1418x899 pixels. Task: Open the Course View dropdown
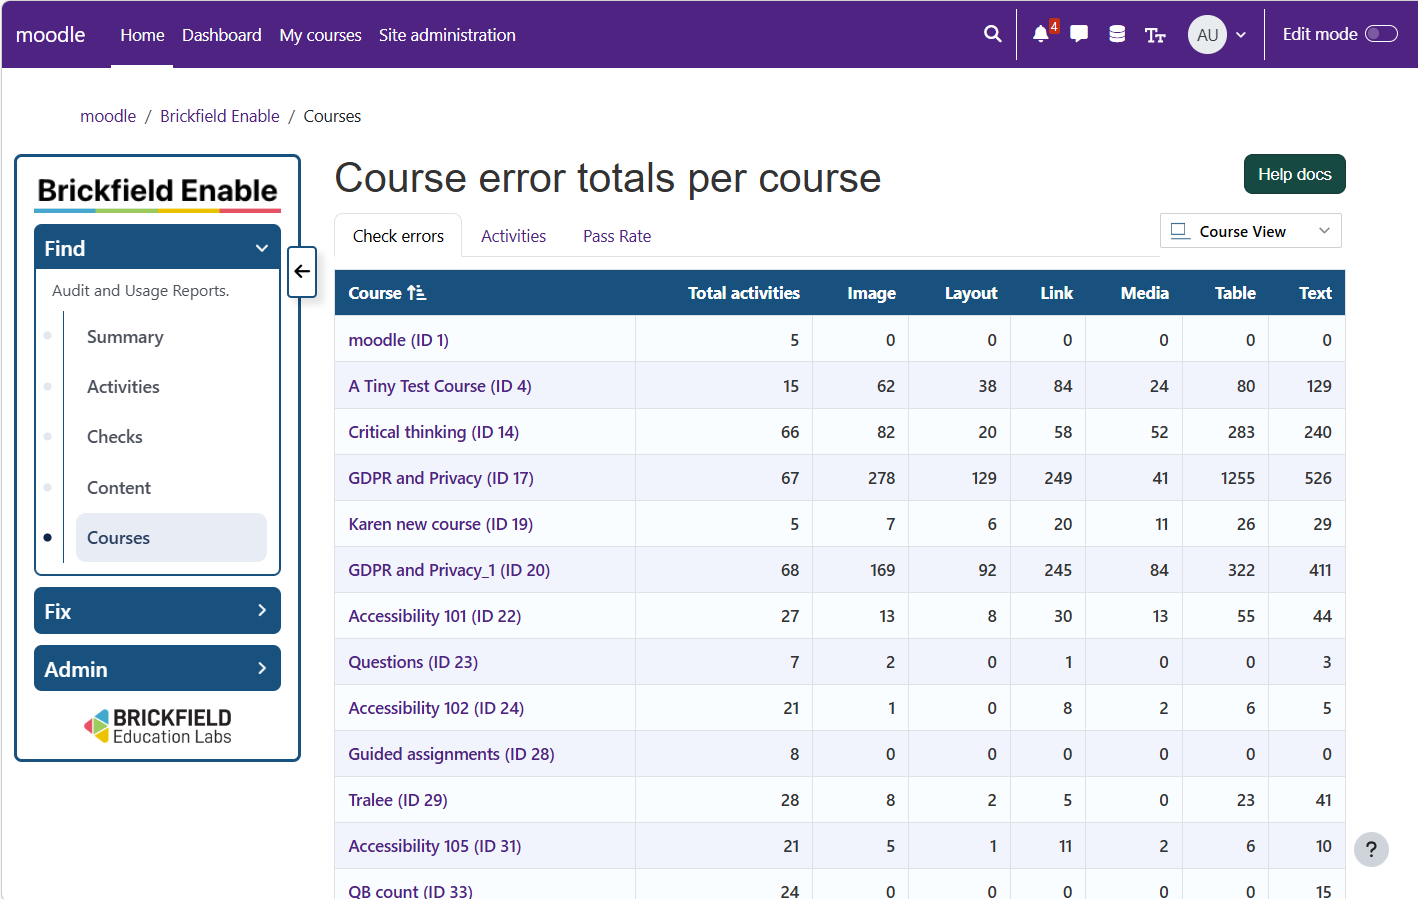(1251, 231)
